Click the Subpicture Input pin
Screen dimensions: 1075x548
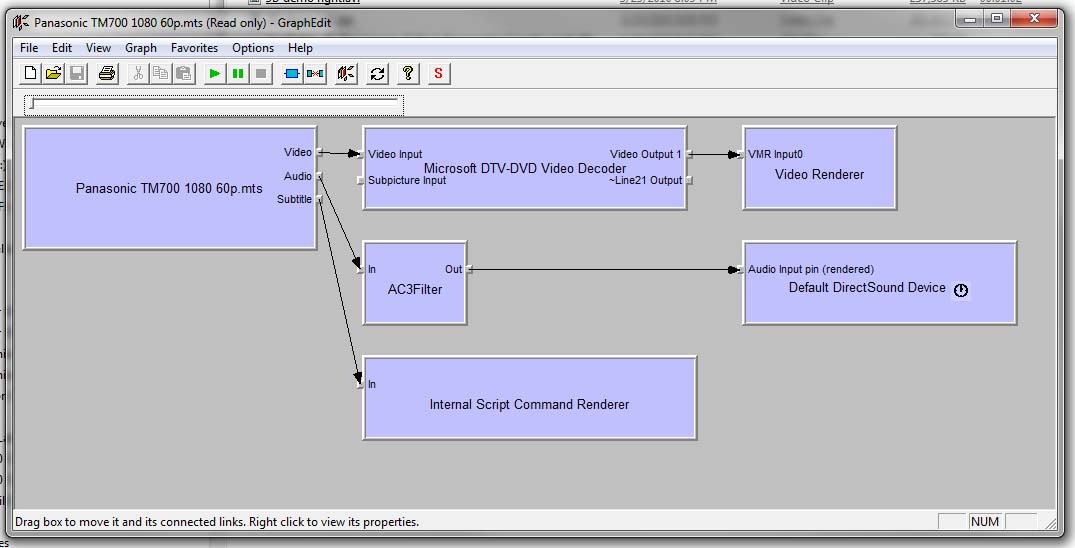(x=361, y=180)
